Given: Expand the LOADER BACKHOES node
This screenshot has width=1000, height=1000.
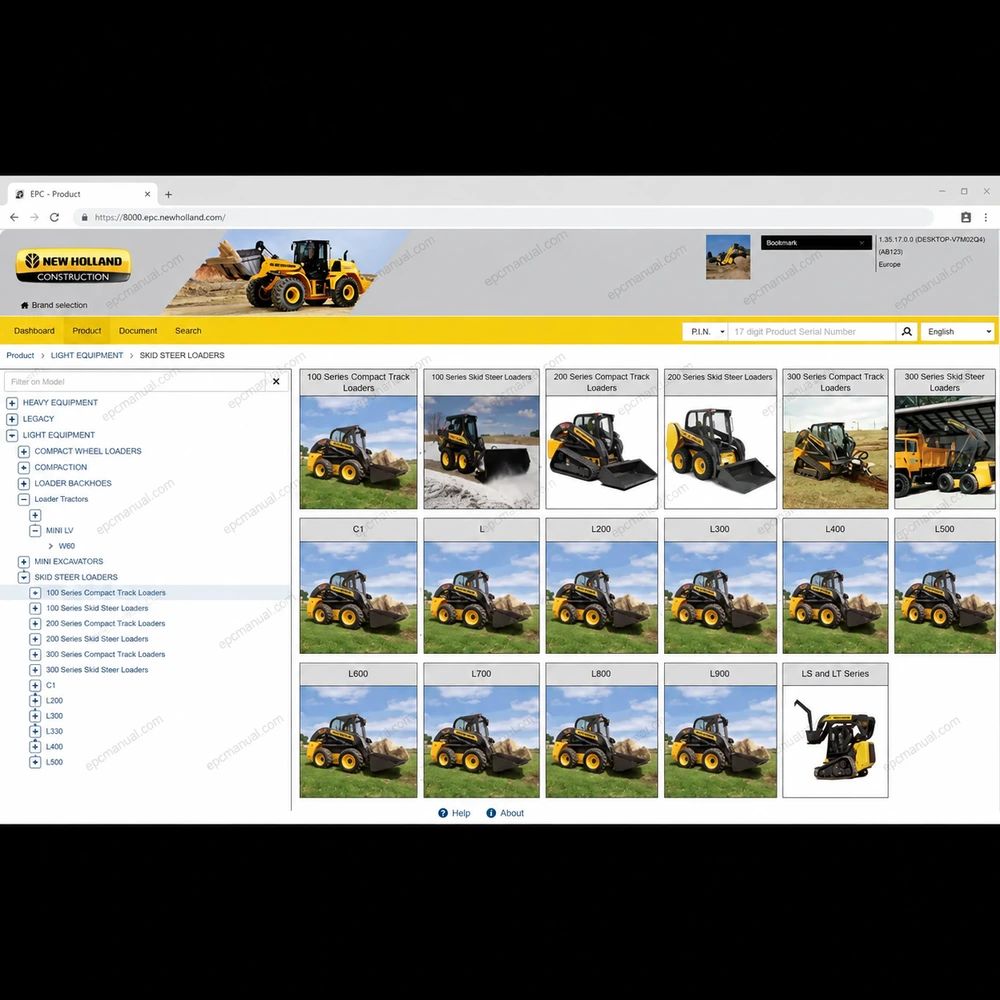Looking at the screenshot, I should pos(24,483).
